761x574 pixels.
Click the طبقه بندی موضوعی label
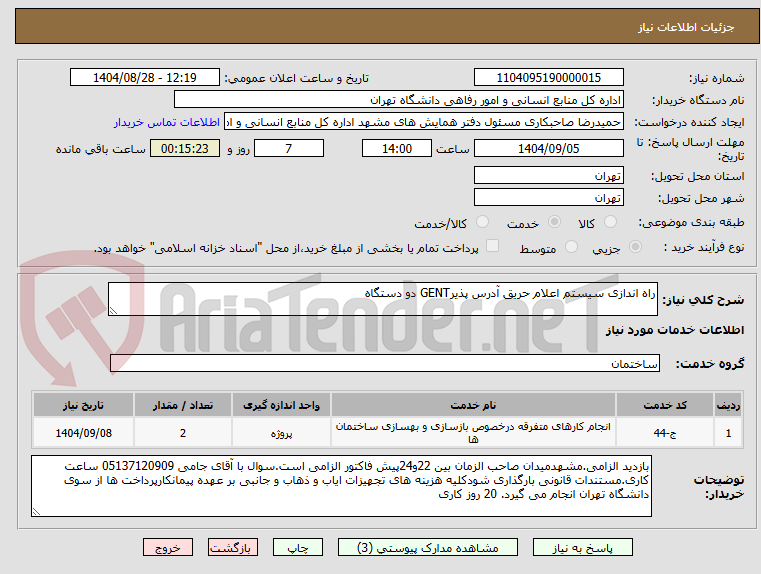click(691, 222)
